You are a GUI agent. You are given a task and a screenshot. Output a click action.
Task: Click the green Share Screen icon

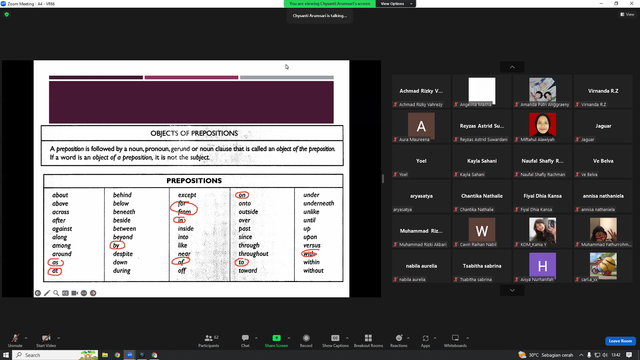point(276,338)
